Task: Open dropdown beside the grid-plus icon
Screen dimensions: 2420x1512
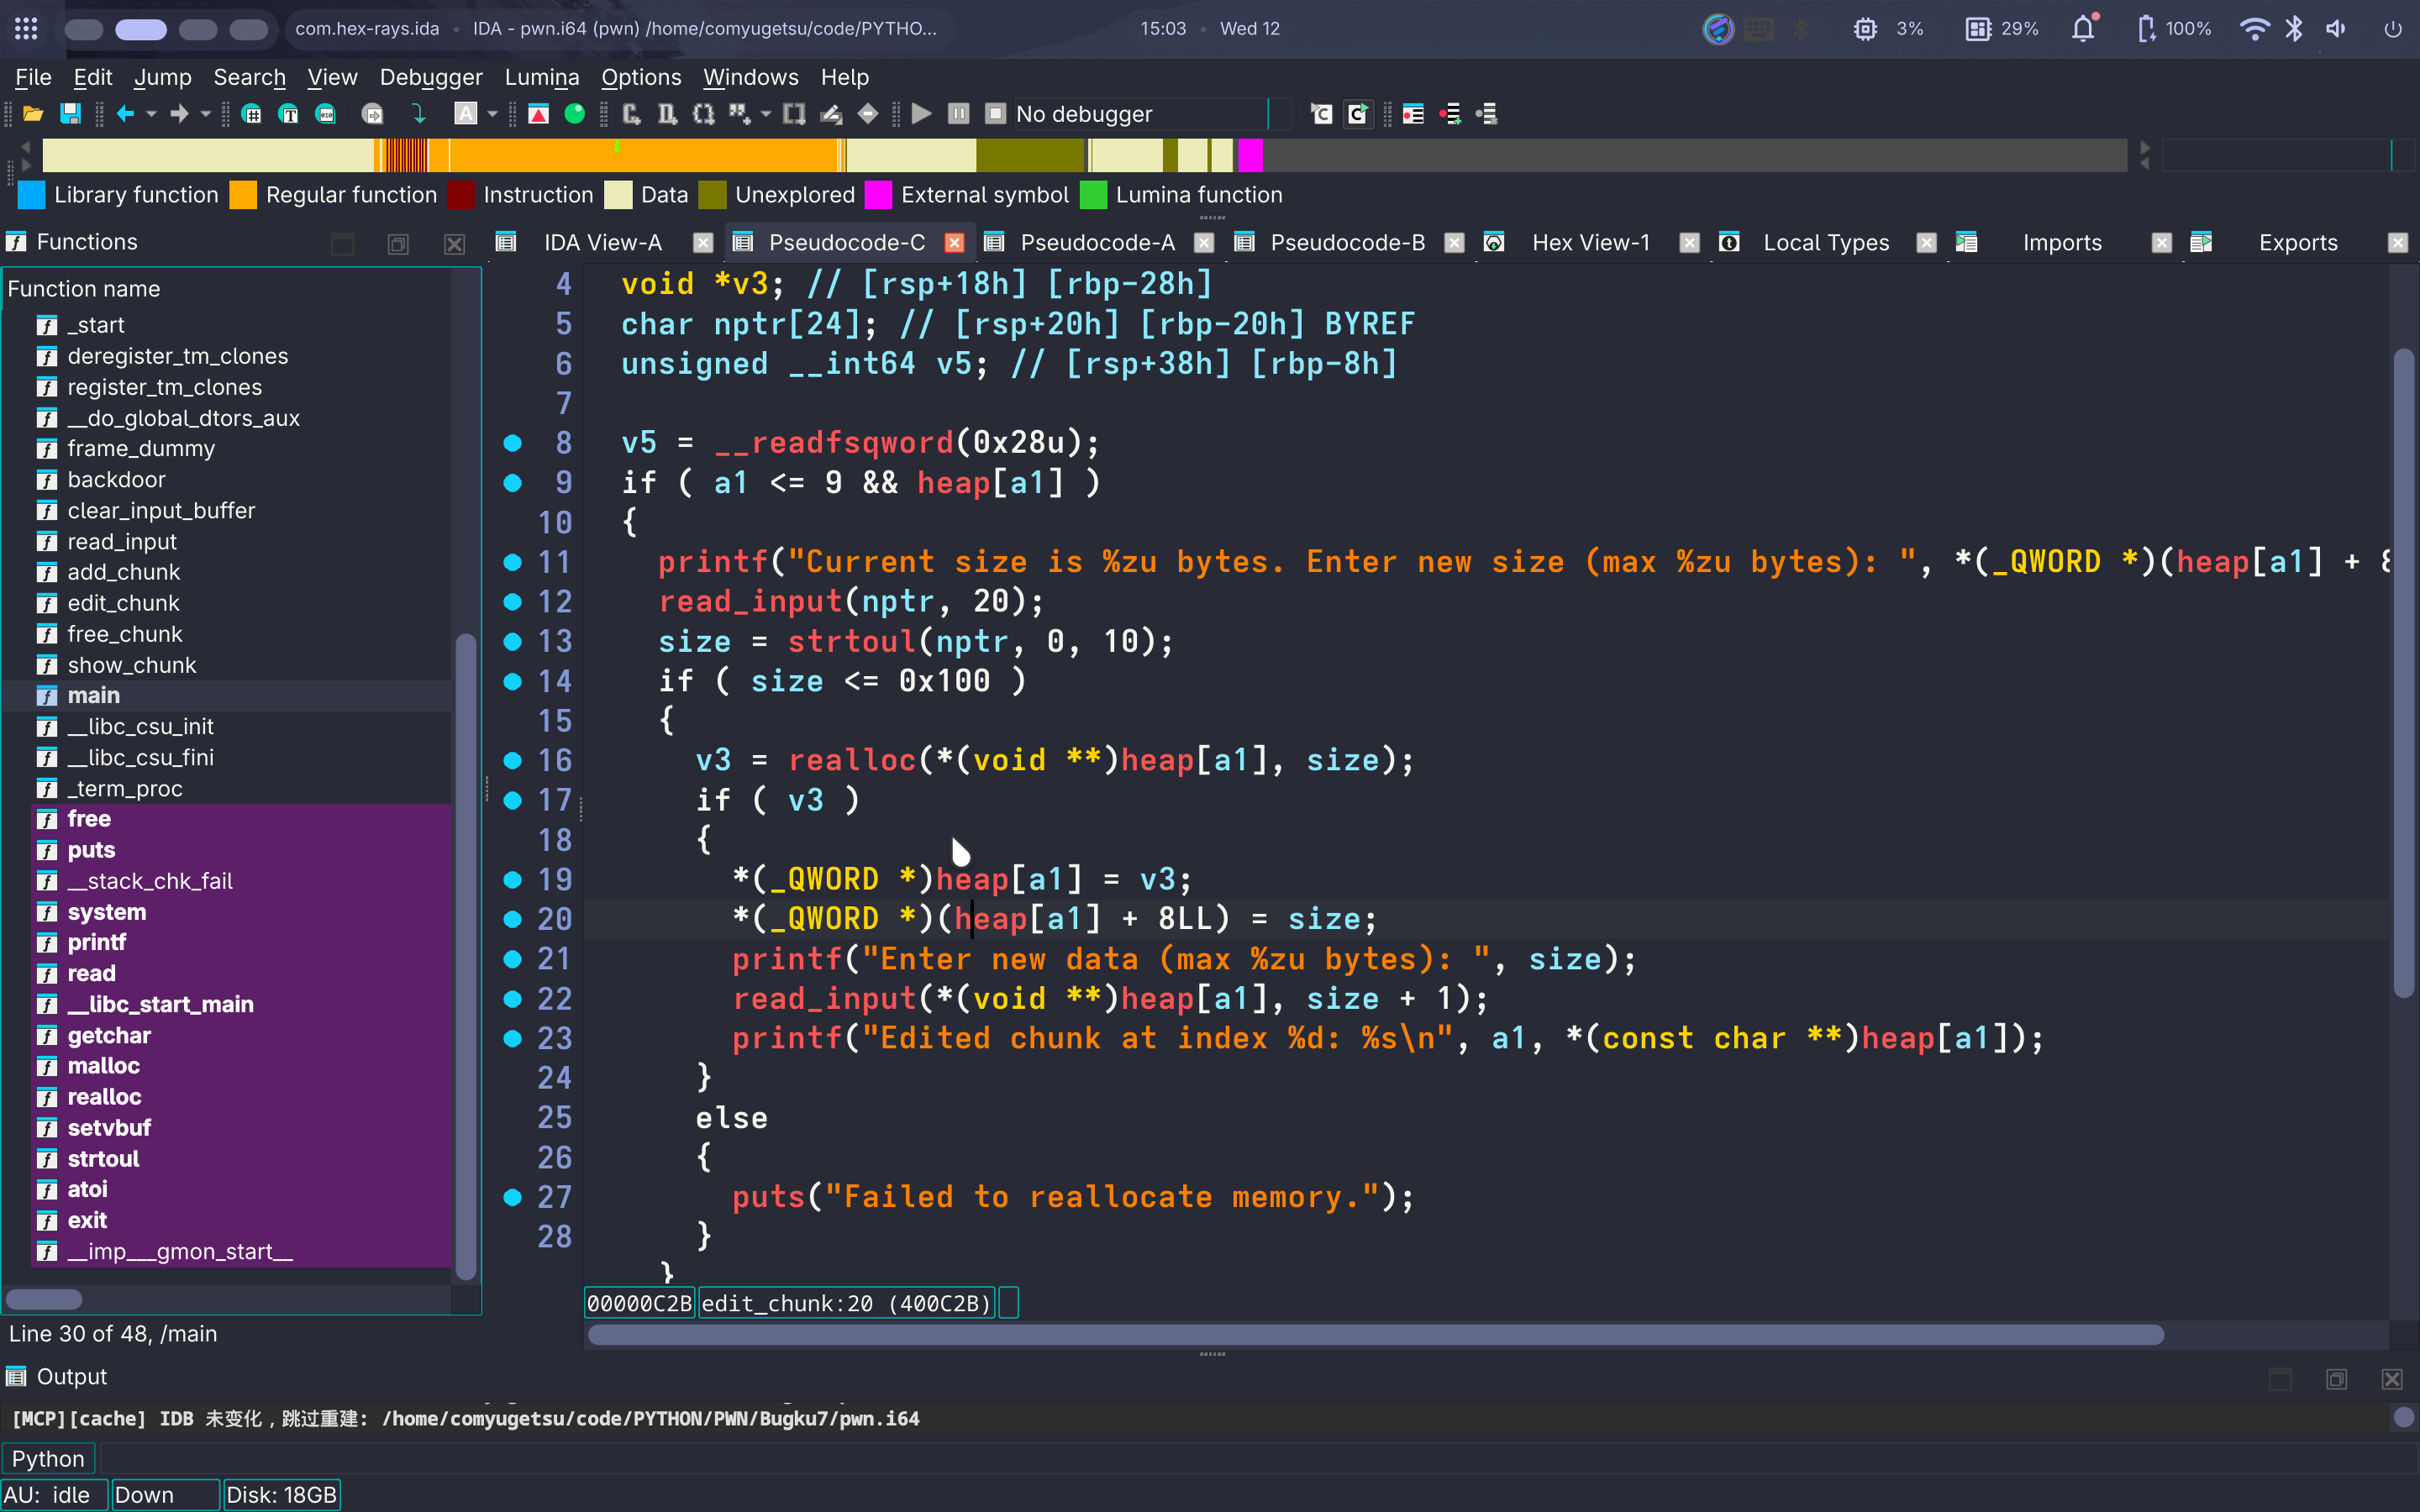Action: 766,114
